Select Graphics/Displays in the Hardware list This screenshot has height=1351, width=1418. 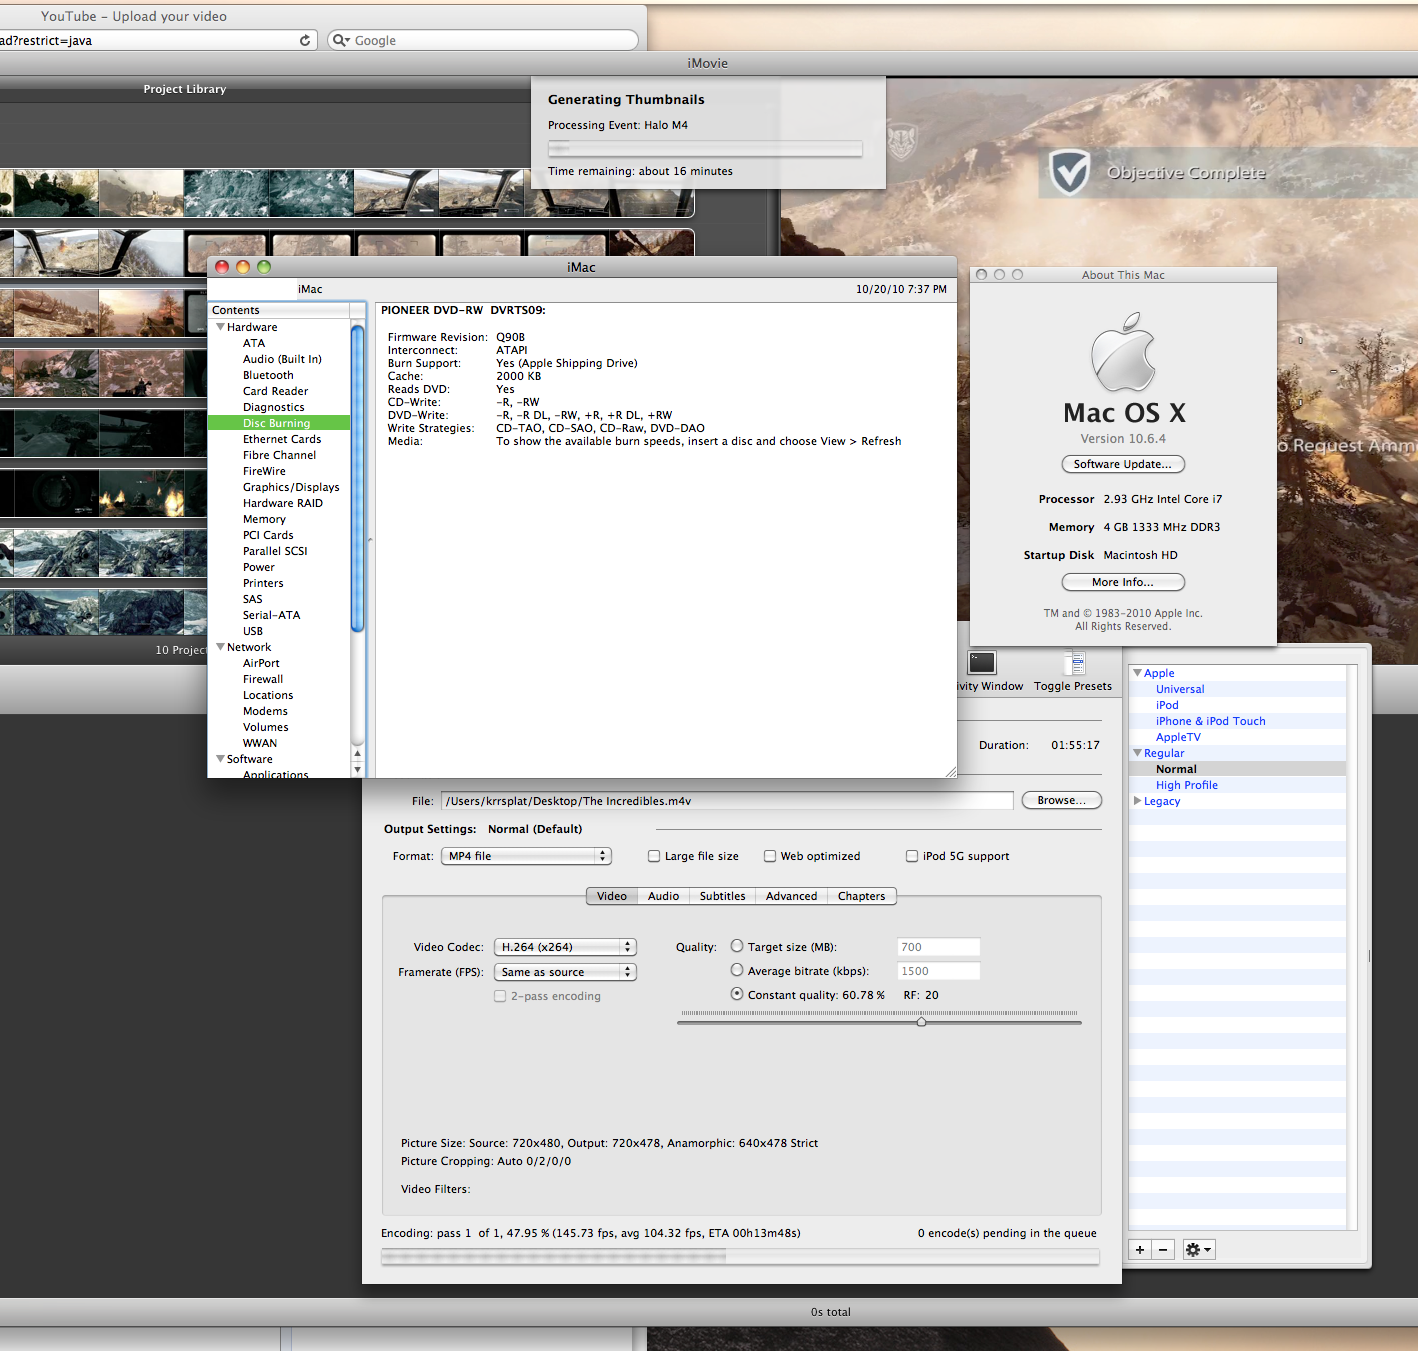(291, 487)
